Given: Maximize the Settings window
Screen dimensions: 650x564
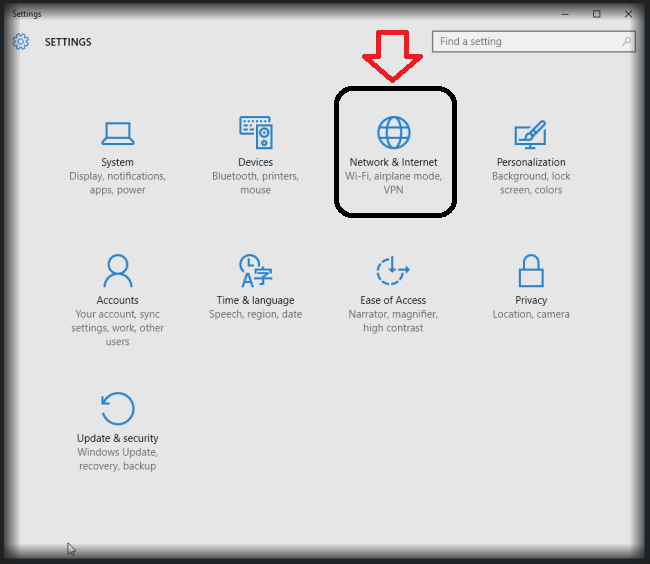Looking at the screenshot, I should click(x=597, y=14).
